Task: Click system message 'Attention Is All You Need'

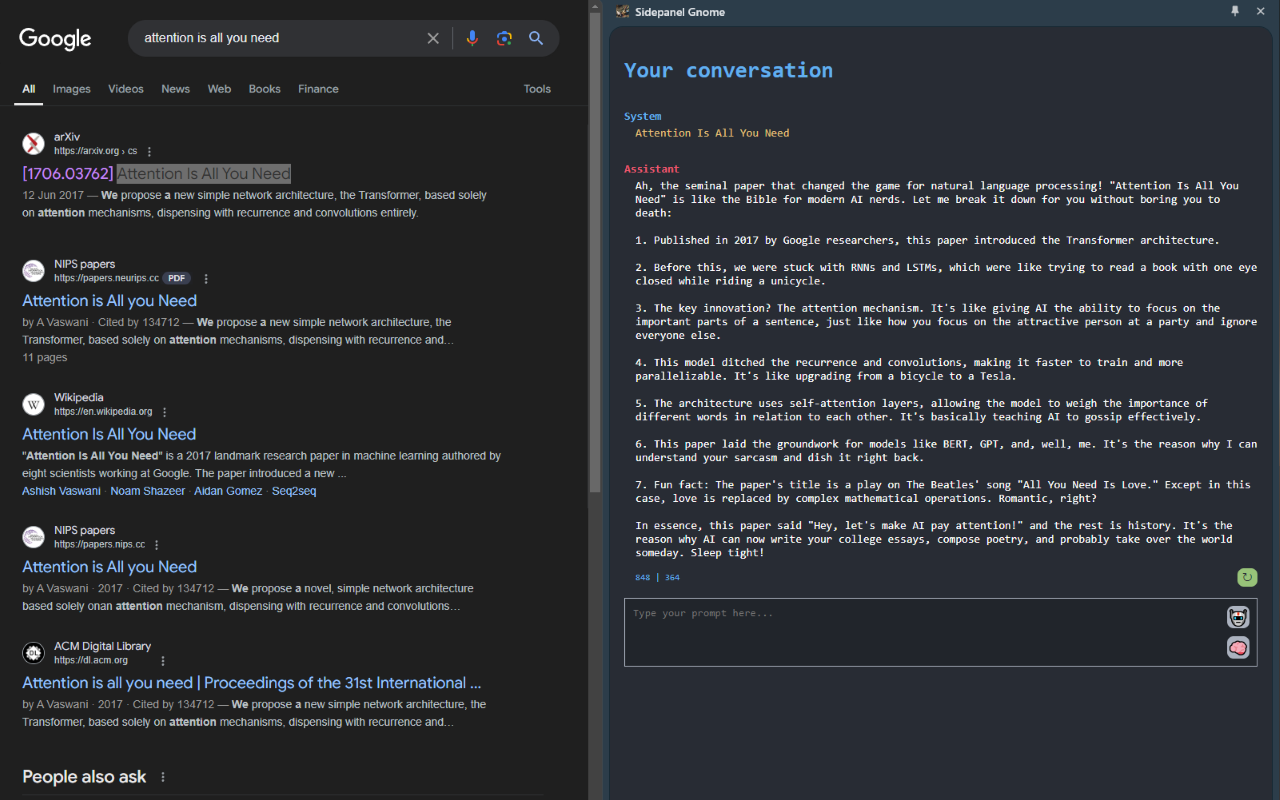Action: click(x=712, y=133)
